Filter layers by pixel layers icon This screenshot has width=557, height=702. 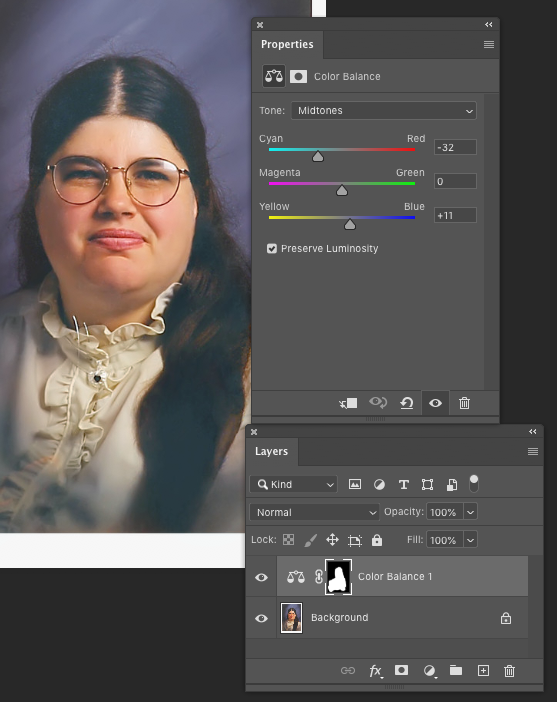(x=355, y=484)
